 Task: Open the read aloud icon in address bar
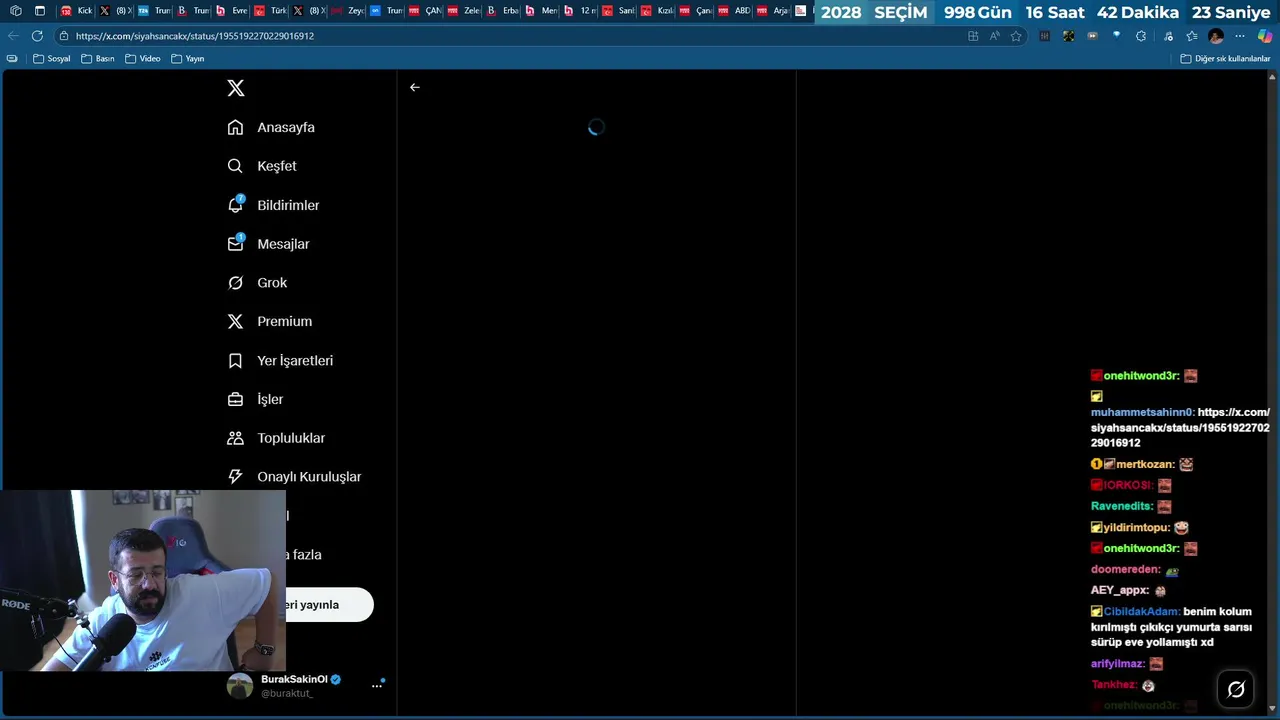tap(994, 36)
